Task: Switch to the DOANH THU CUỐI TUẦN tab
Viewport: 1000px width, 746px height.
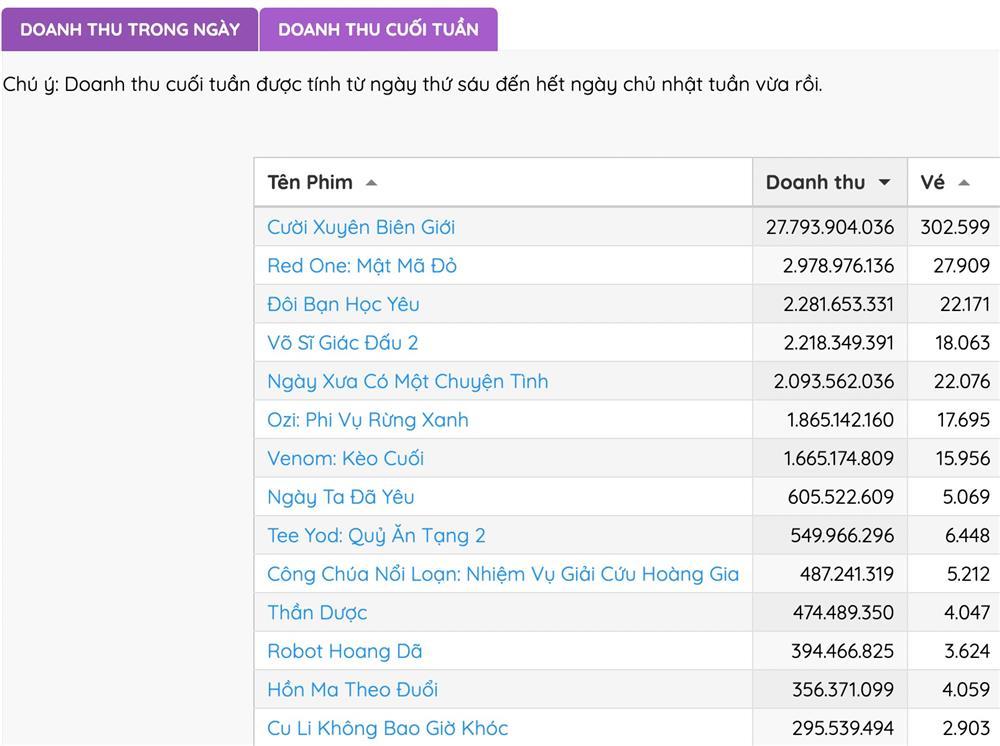Action: (378, 30)
